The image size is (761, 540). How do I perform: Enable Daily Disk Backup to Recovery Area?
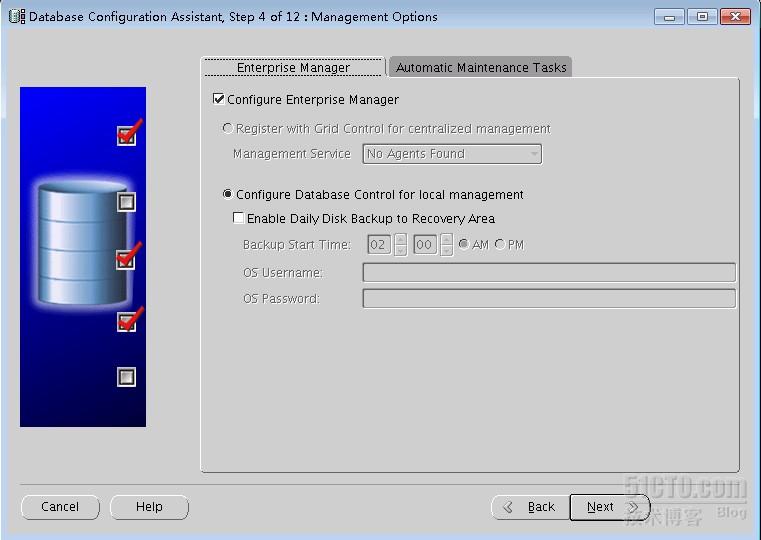(238, 218)
